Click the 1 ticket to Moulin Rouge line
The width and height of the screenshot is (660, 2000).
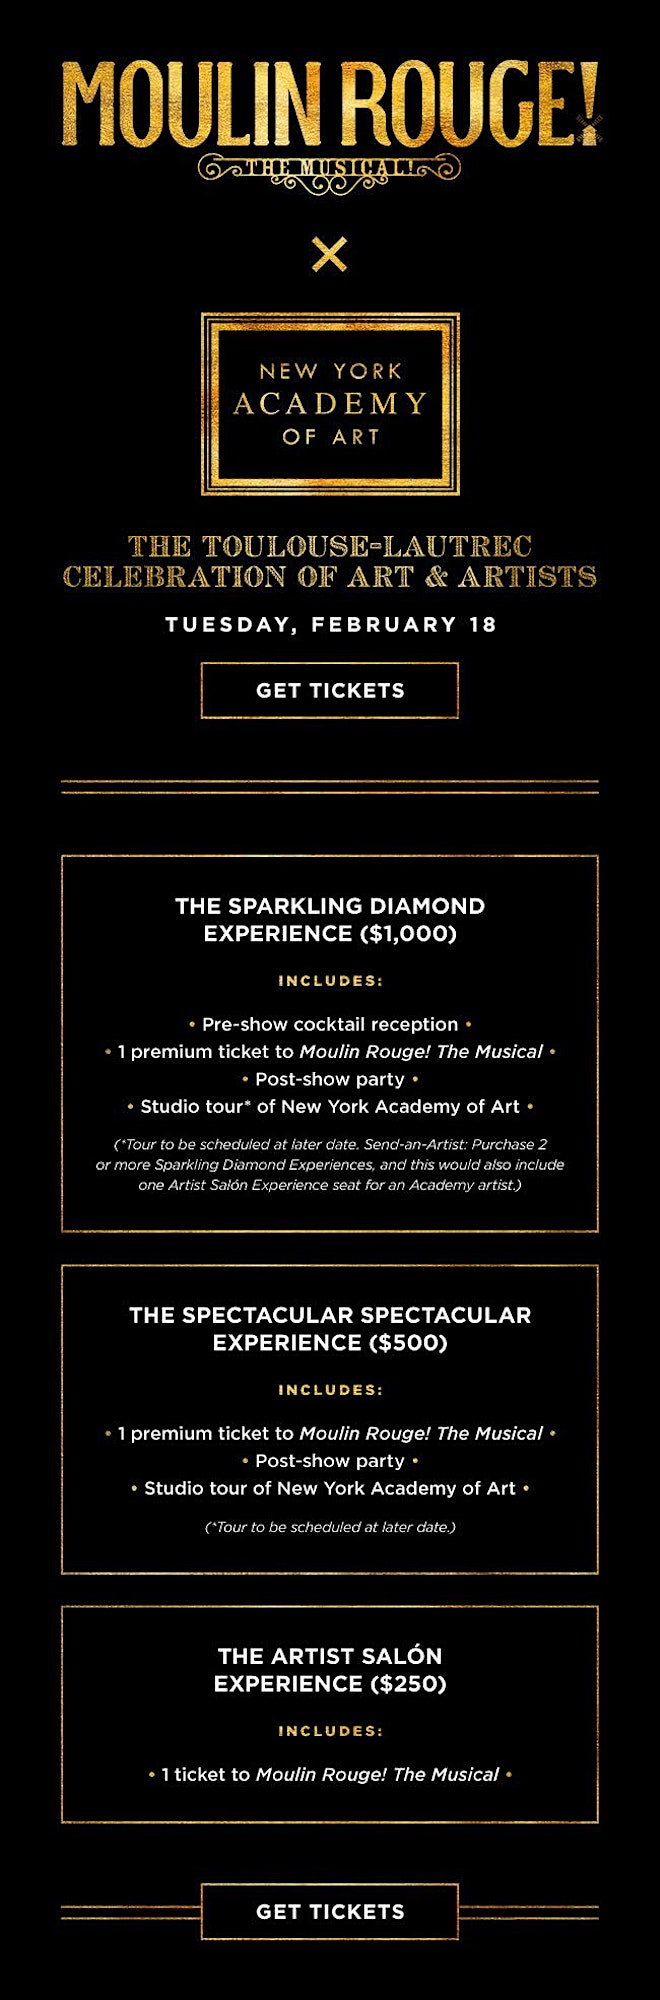click(x=330, y=1774)
